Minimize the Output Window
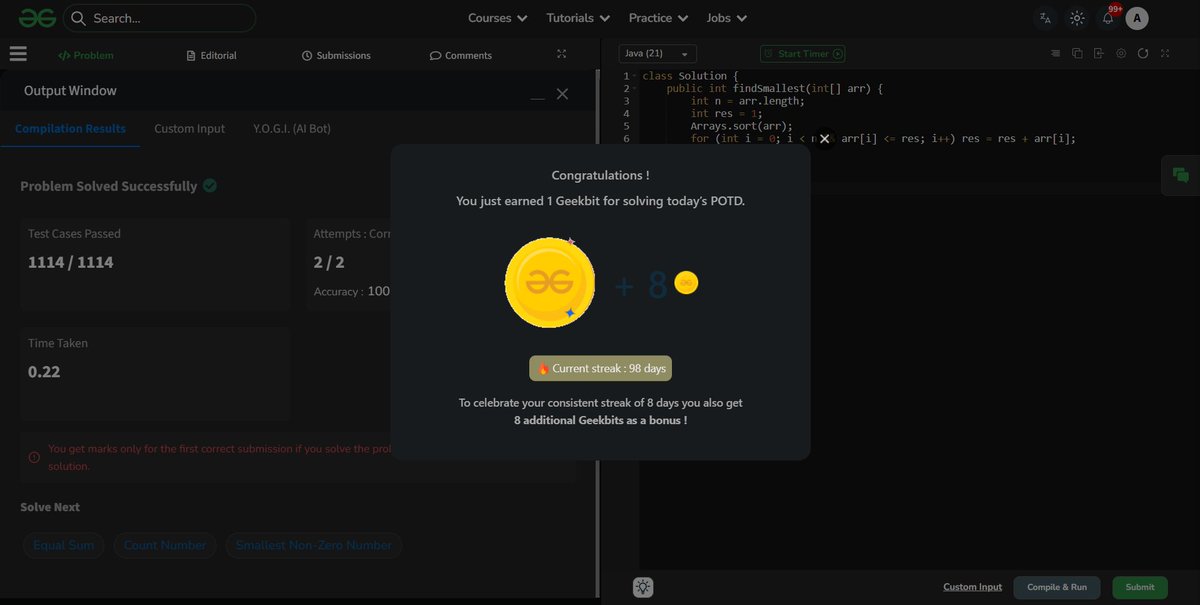1200x605 pixels. 538,97
